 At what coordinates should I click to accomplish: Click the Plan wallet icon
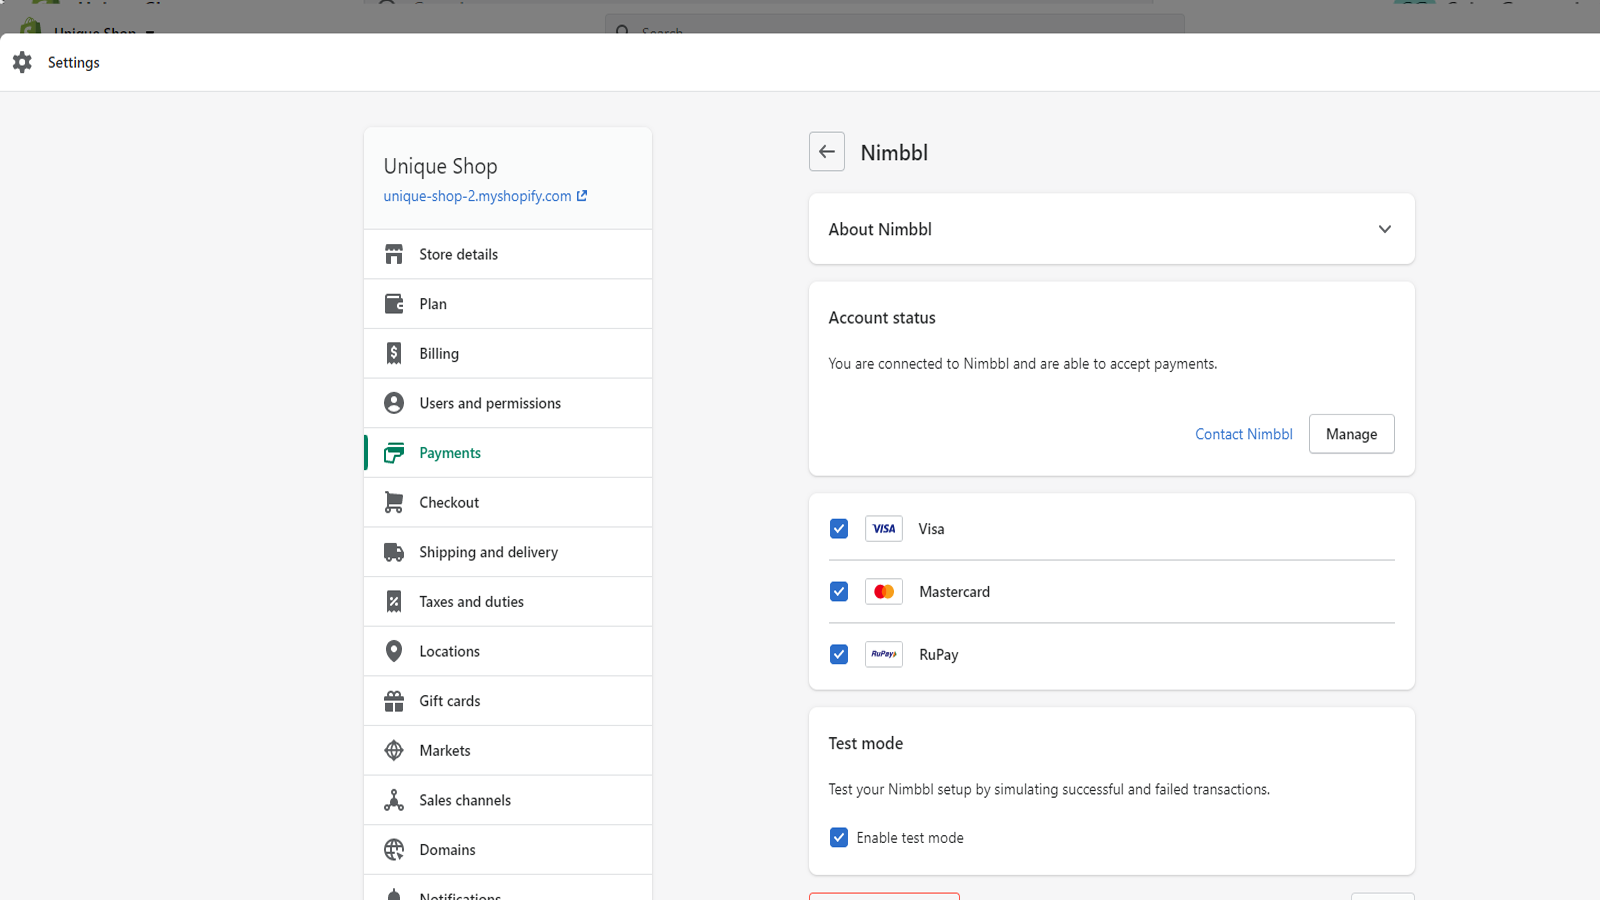tap(394, 304)
